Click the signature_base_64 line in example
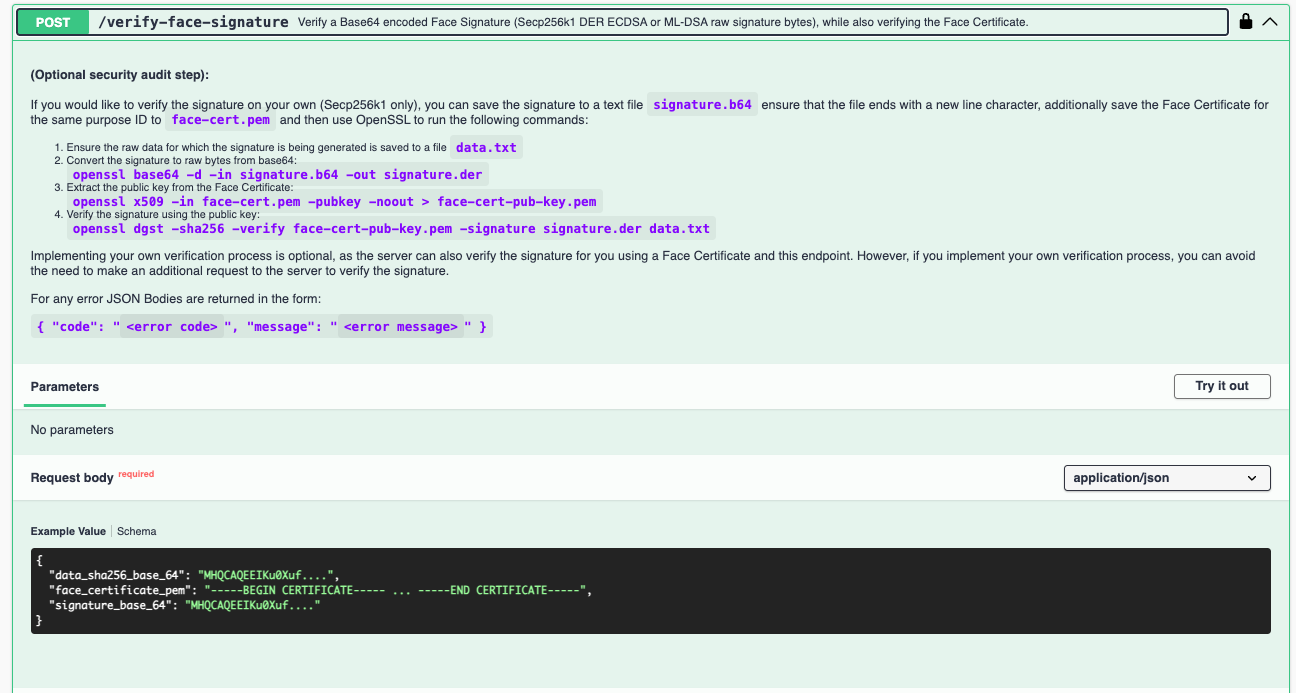Viewport: 1296px width, 693px height. (x=184, y=605)
